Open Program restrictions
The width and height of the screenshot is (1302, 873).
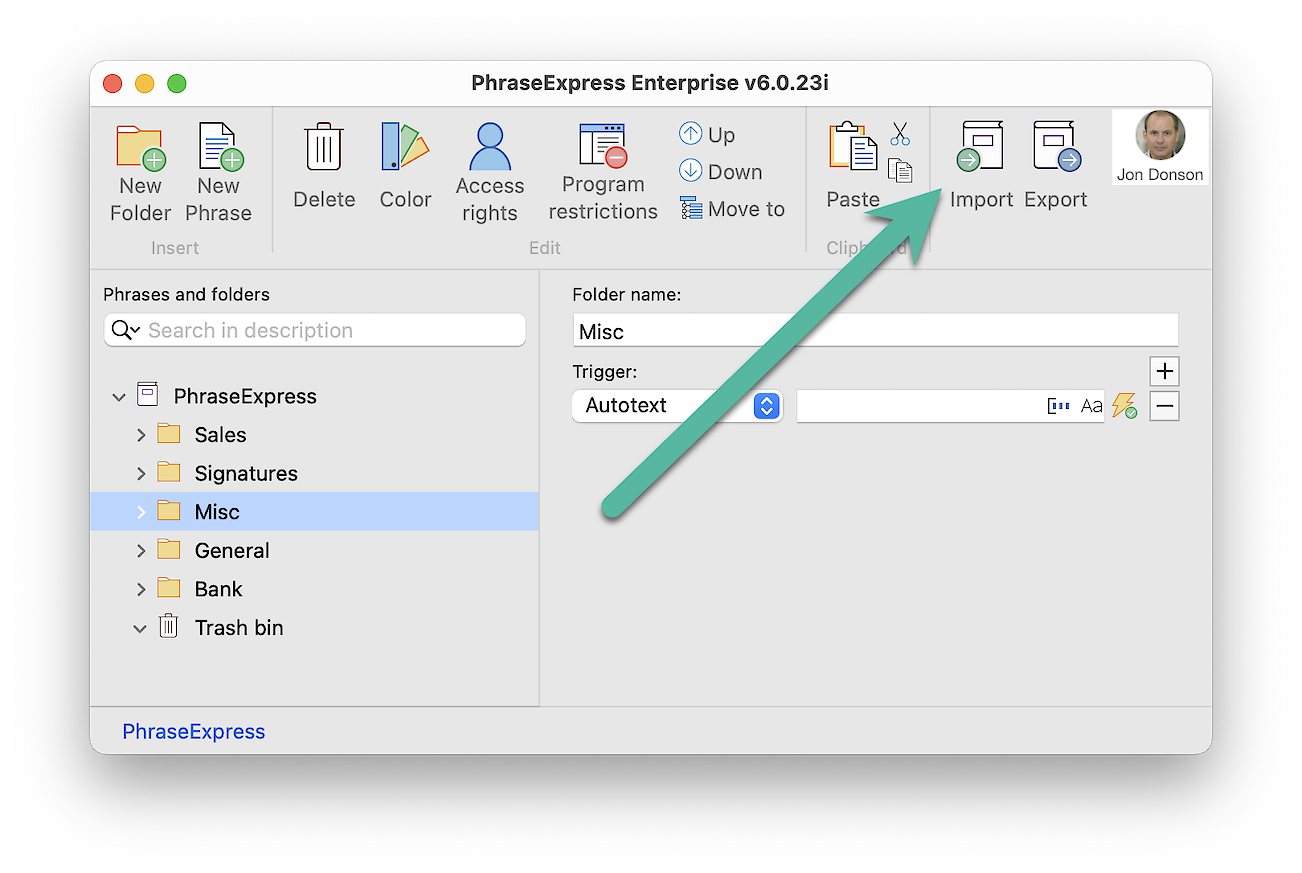click(603, 173)
